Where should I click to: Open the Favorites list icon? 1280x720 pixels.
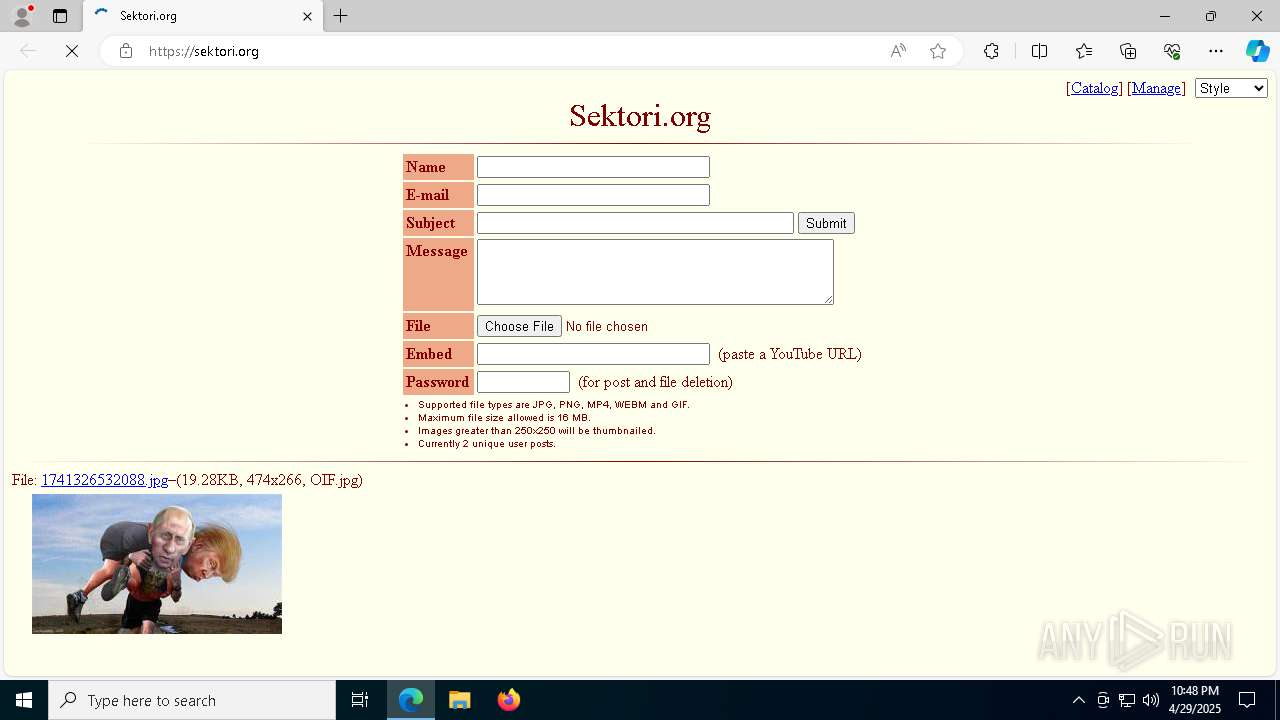tap(1084, 51)
